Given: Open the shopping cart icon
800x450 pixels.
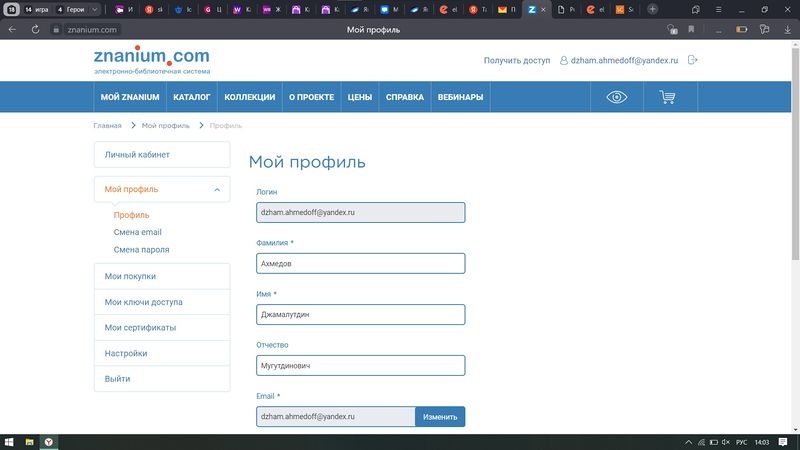Looking at the screenshot, I should tap(667, 97).
